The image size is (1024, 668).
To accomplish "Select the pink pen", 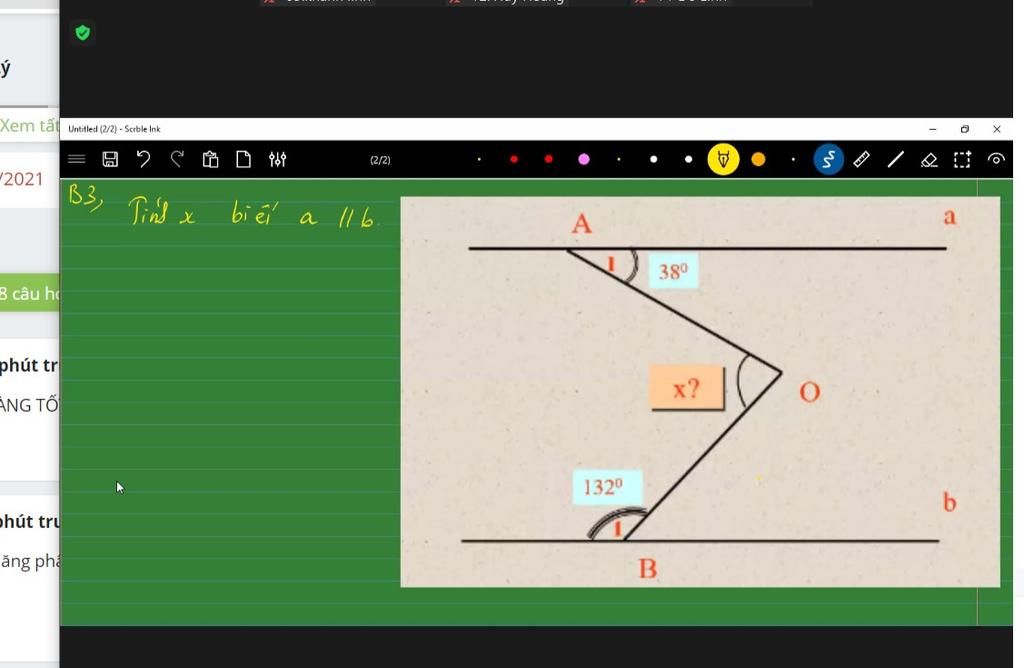I will point(584,159).
